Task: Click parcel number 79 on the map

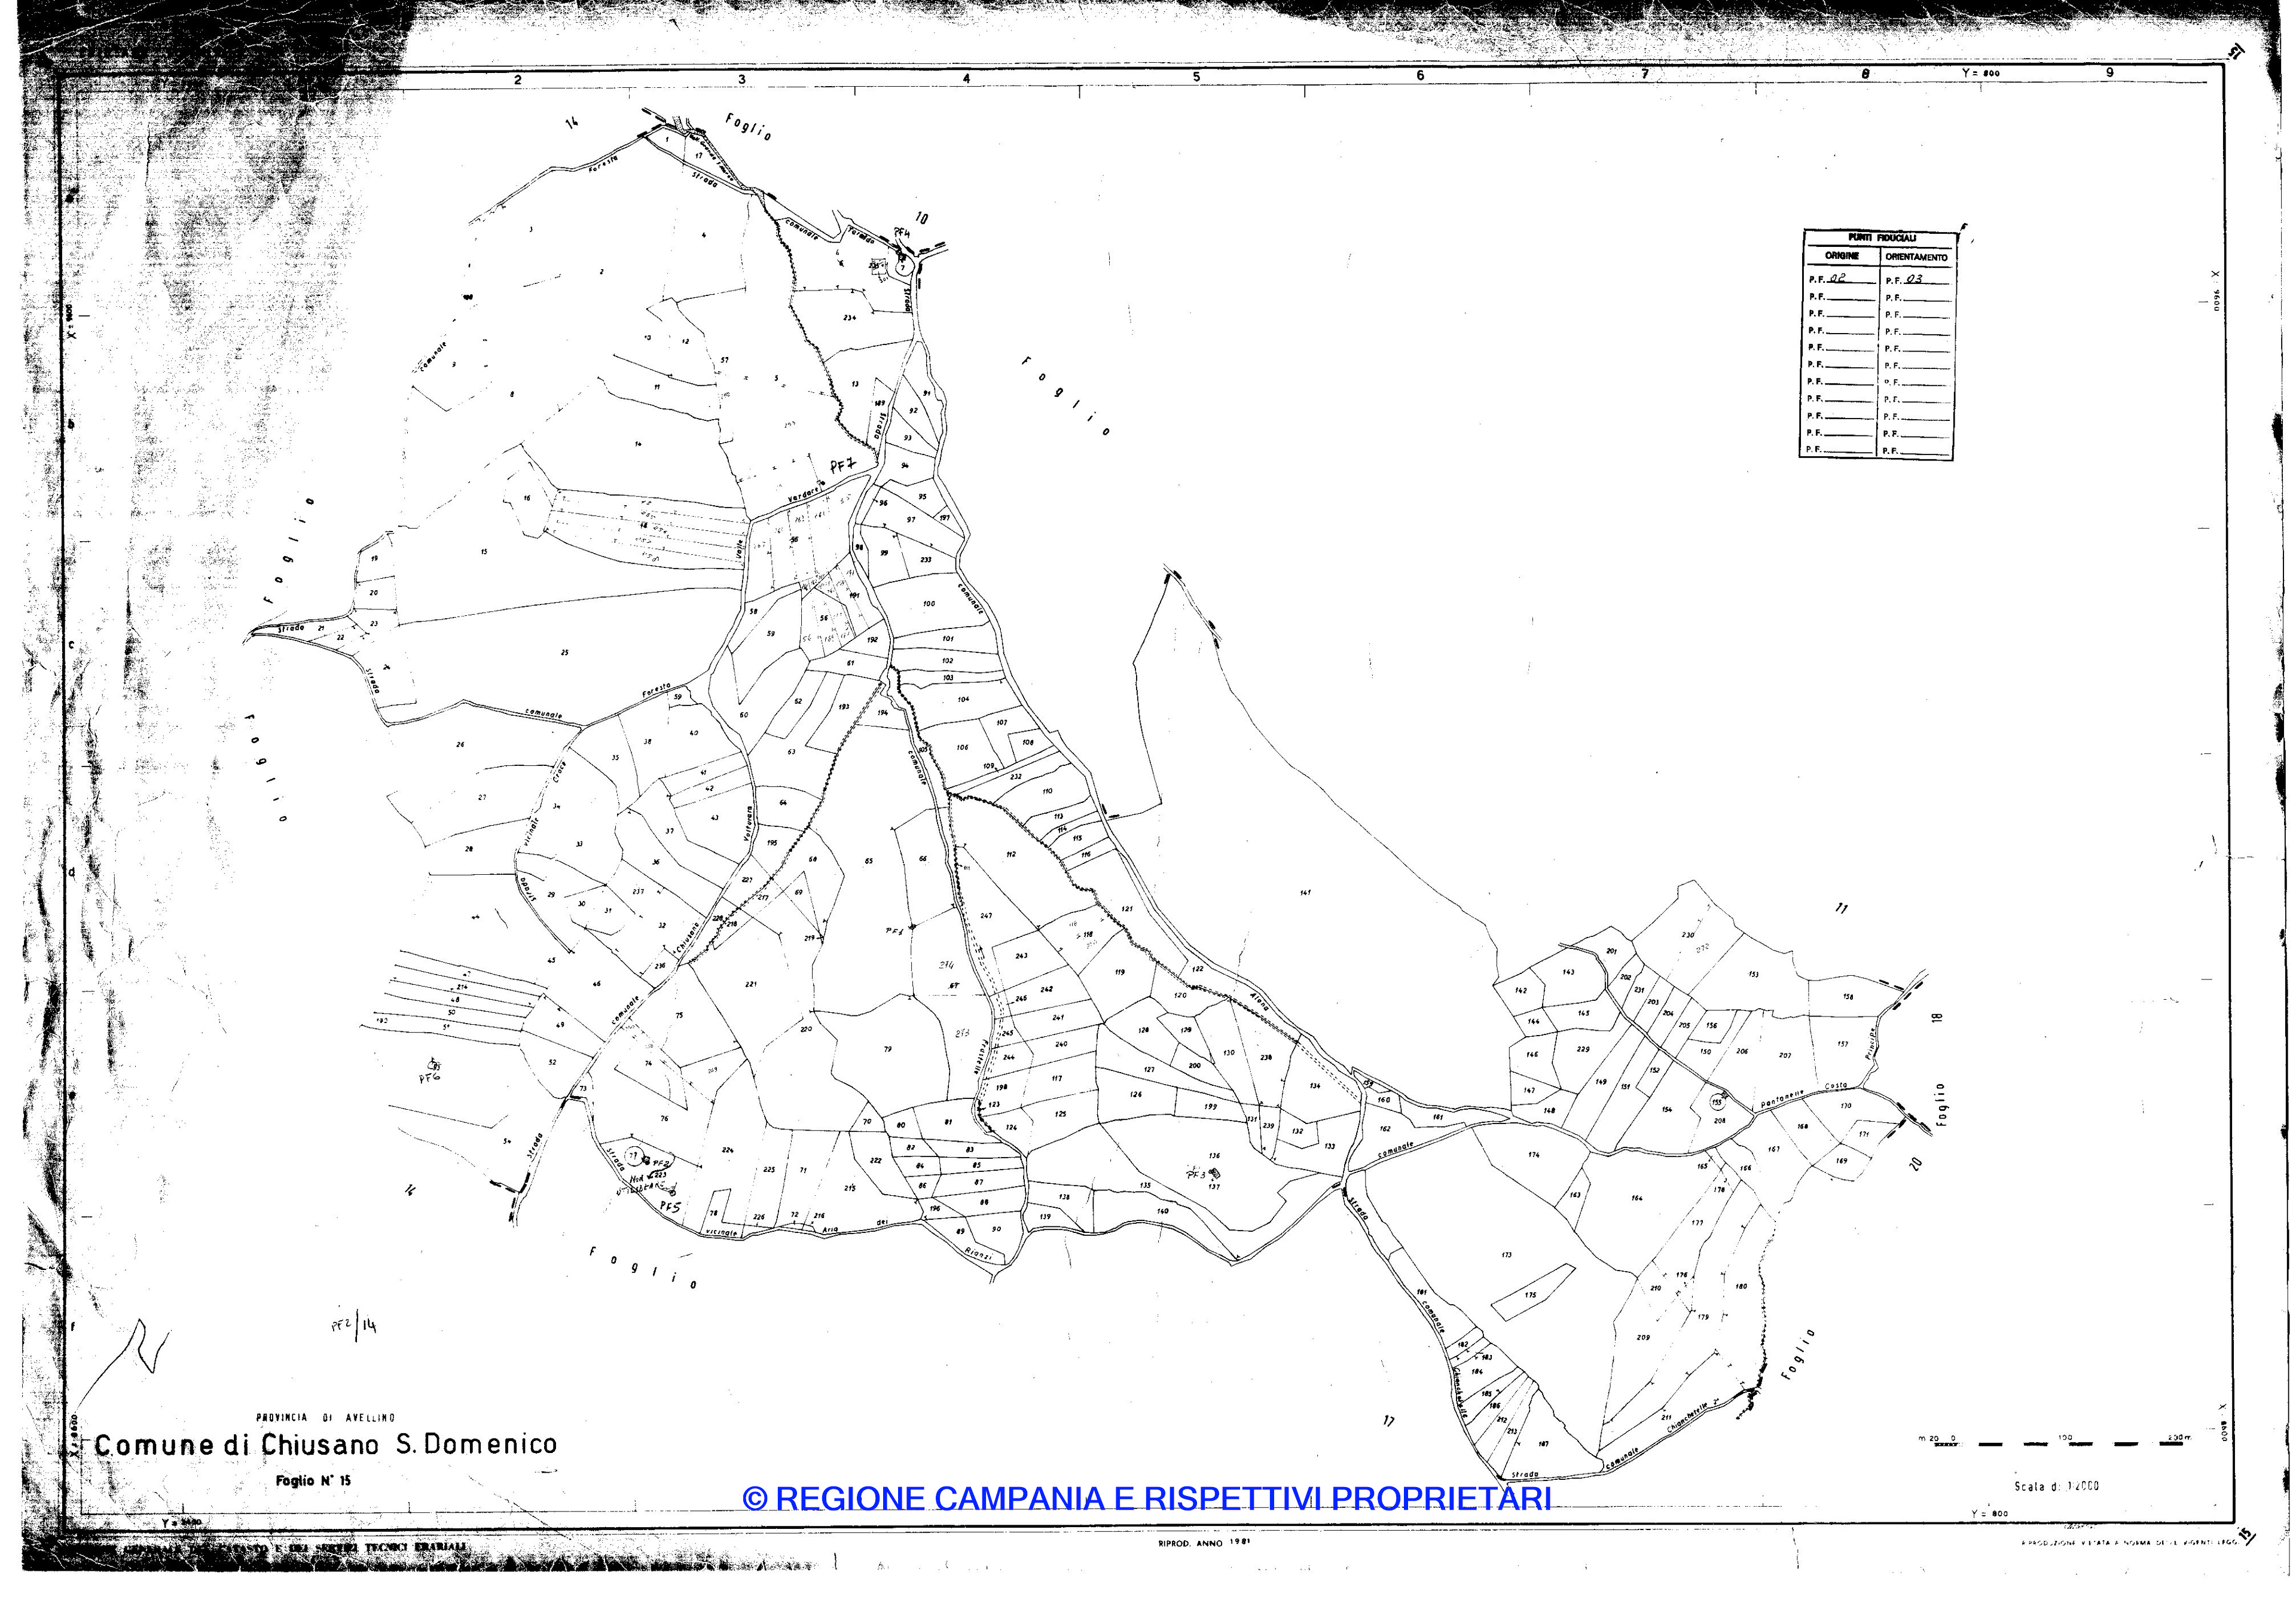Action: click(887, 1049)
